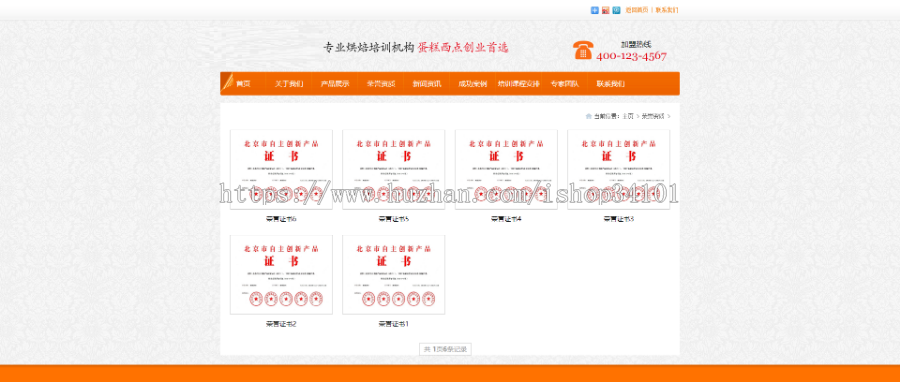The image size is (900, 382).
Task: Open certificate thumbnail above 荣誉证书1
Action: click(394, 275)
